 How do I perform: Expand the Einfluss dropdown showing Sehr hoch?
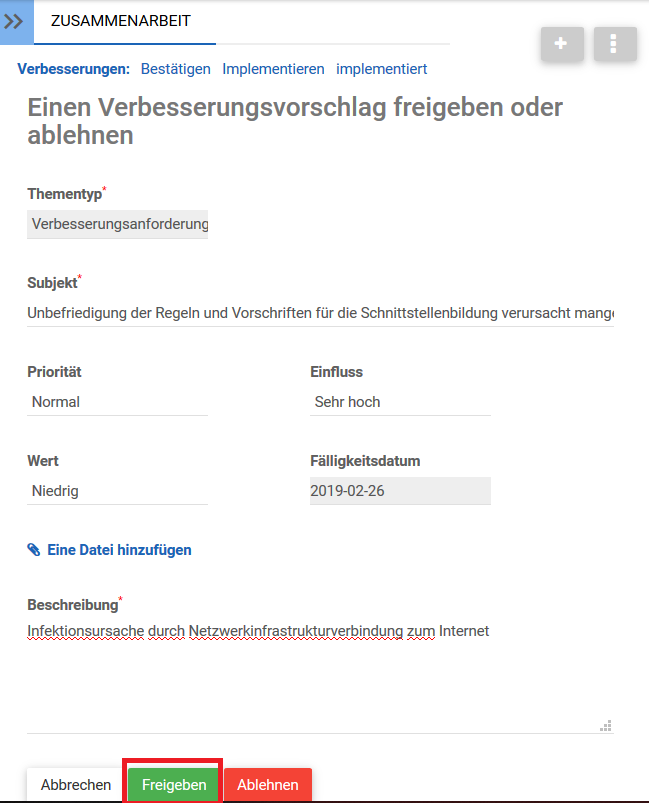pos(400,402)
